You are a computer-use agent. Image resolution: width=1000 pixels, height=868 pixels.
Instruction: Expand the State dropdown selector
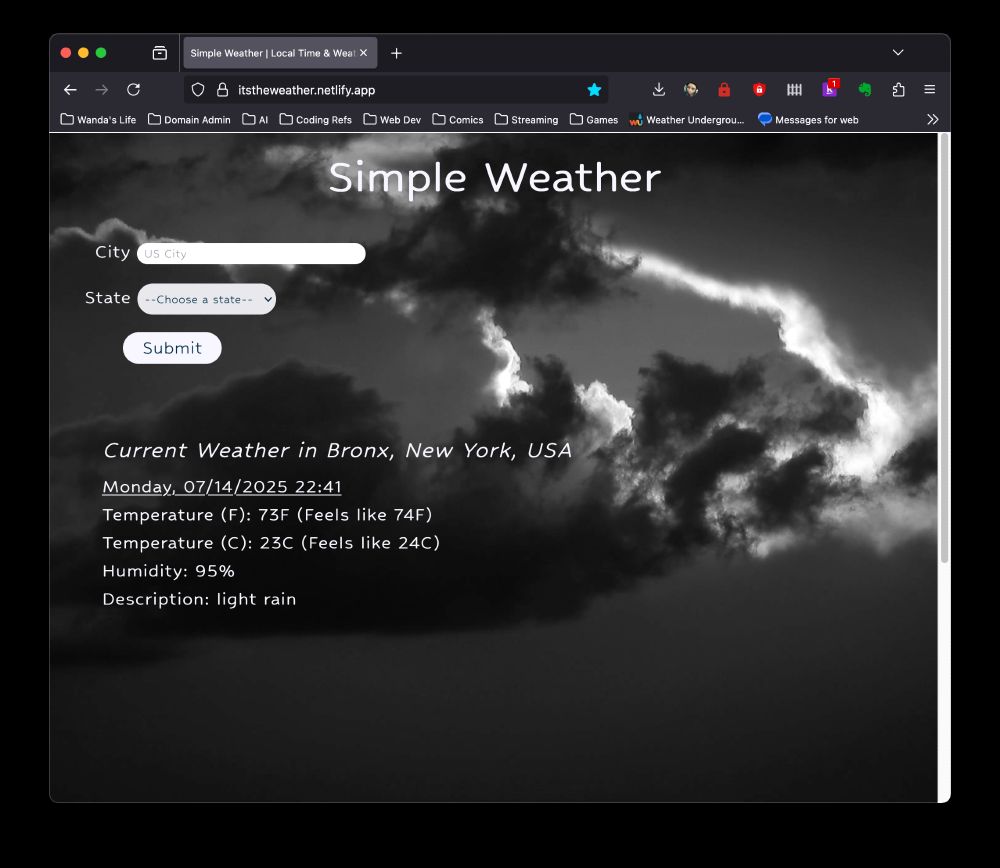coord(206,299)
